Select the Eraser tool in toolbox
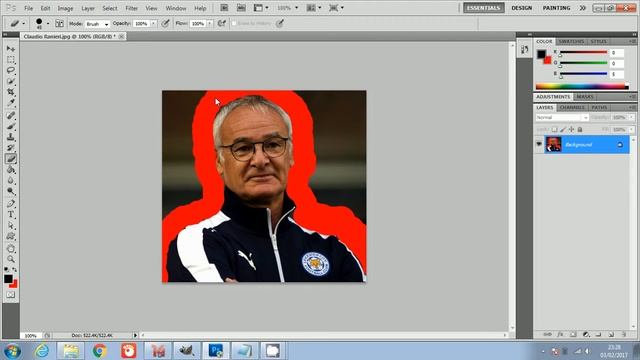 click(11, 159)
